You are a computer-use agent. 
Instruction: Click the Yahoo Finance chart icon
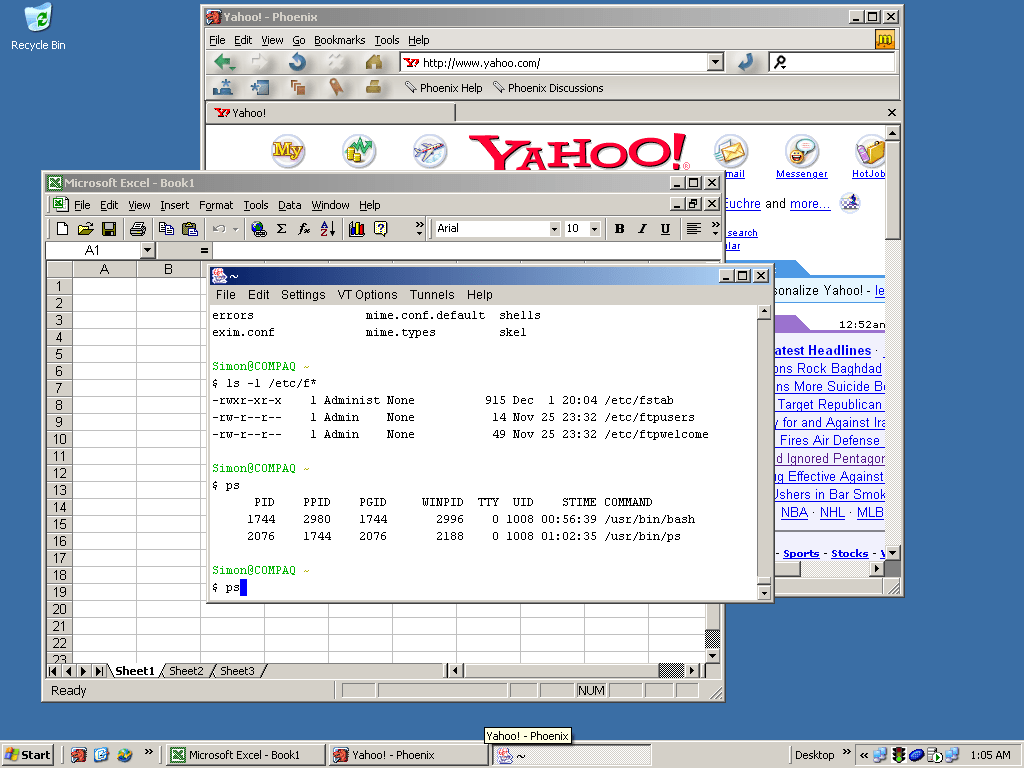point(359,151)
